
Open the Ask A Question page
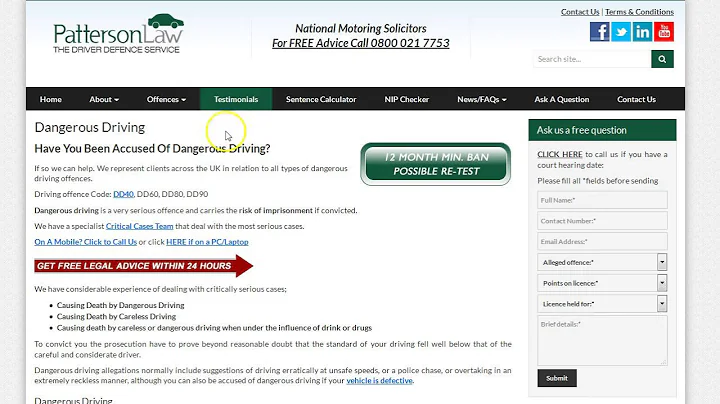point(562,99)
